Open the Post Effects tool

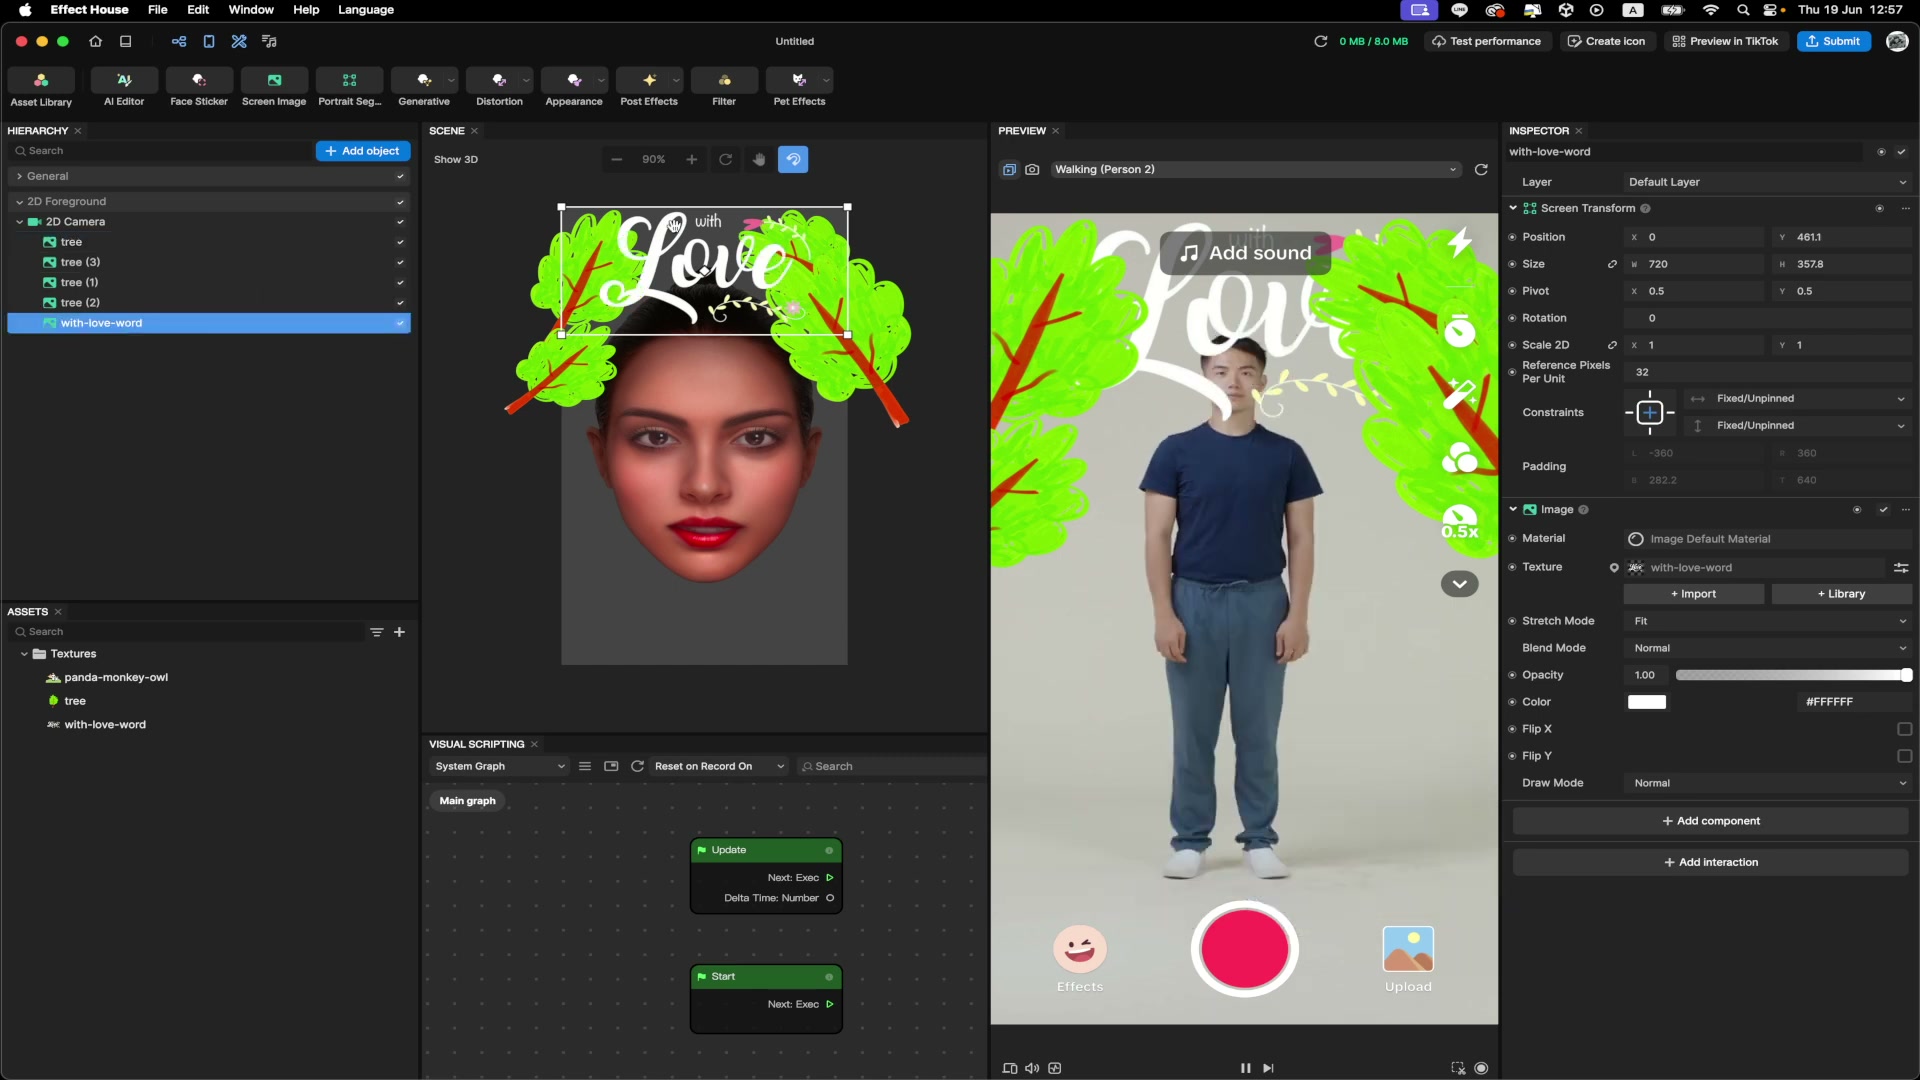649,87
